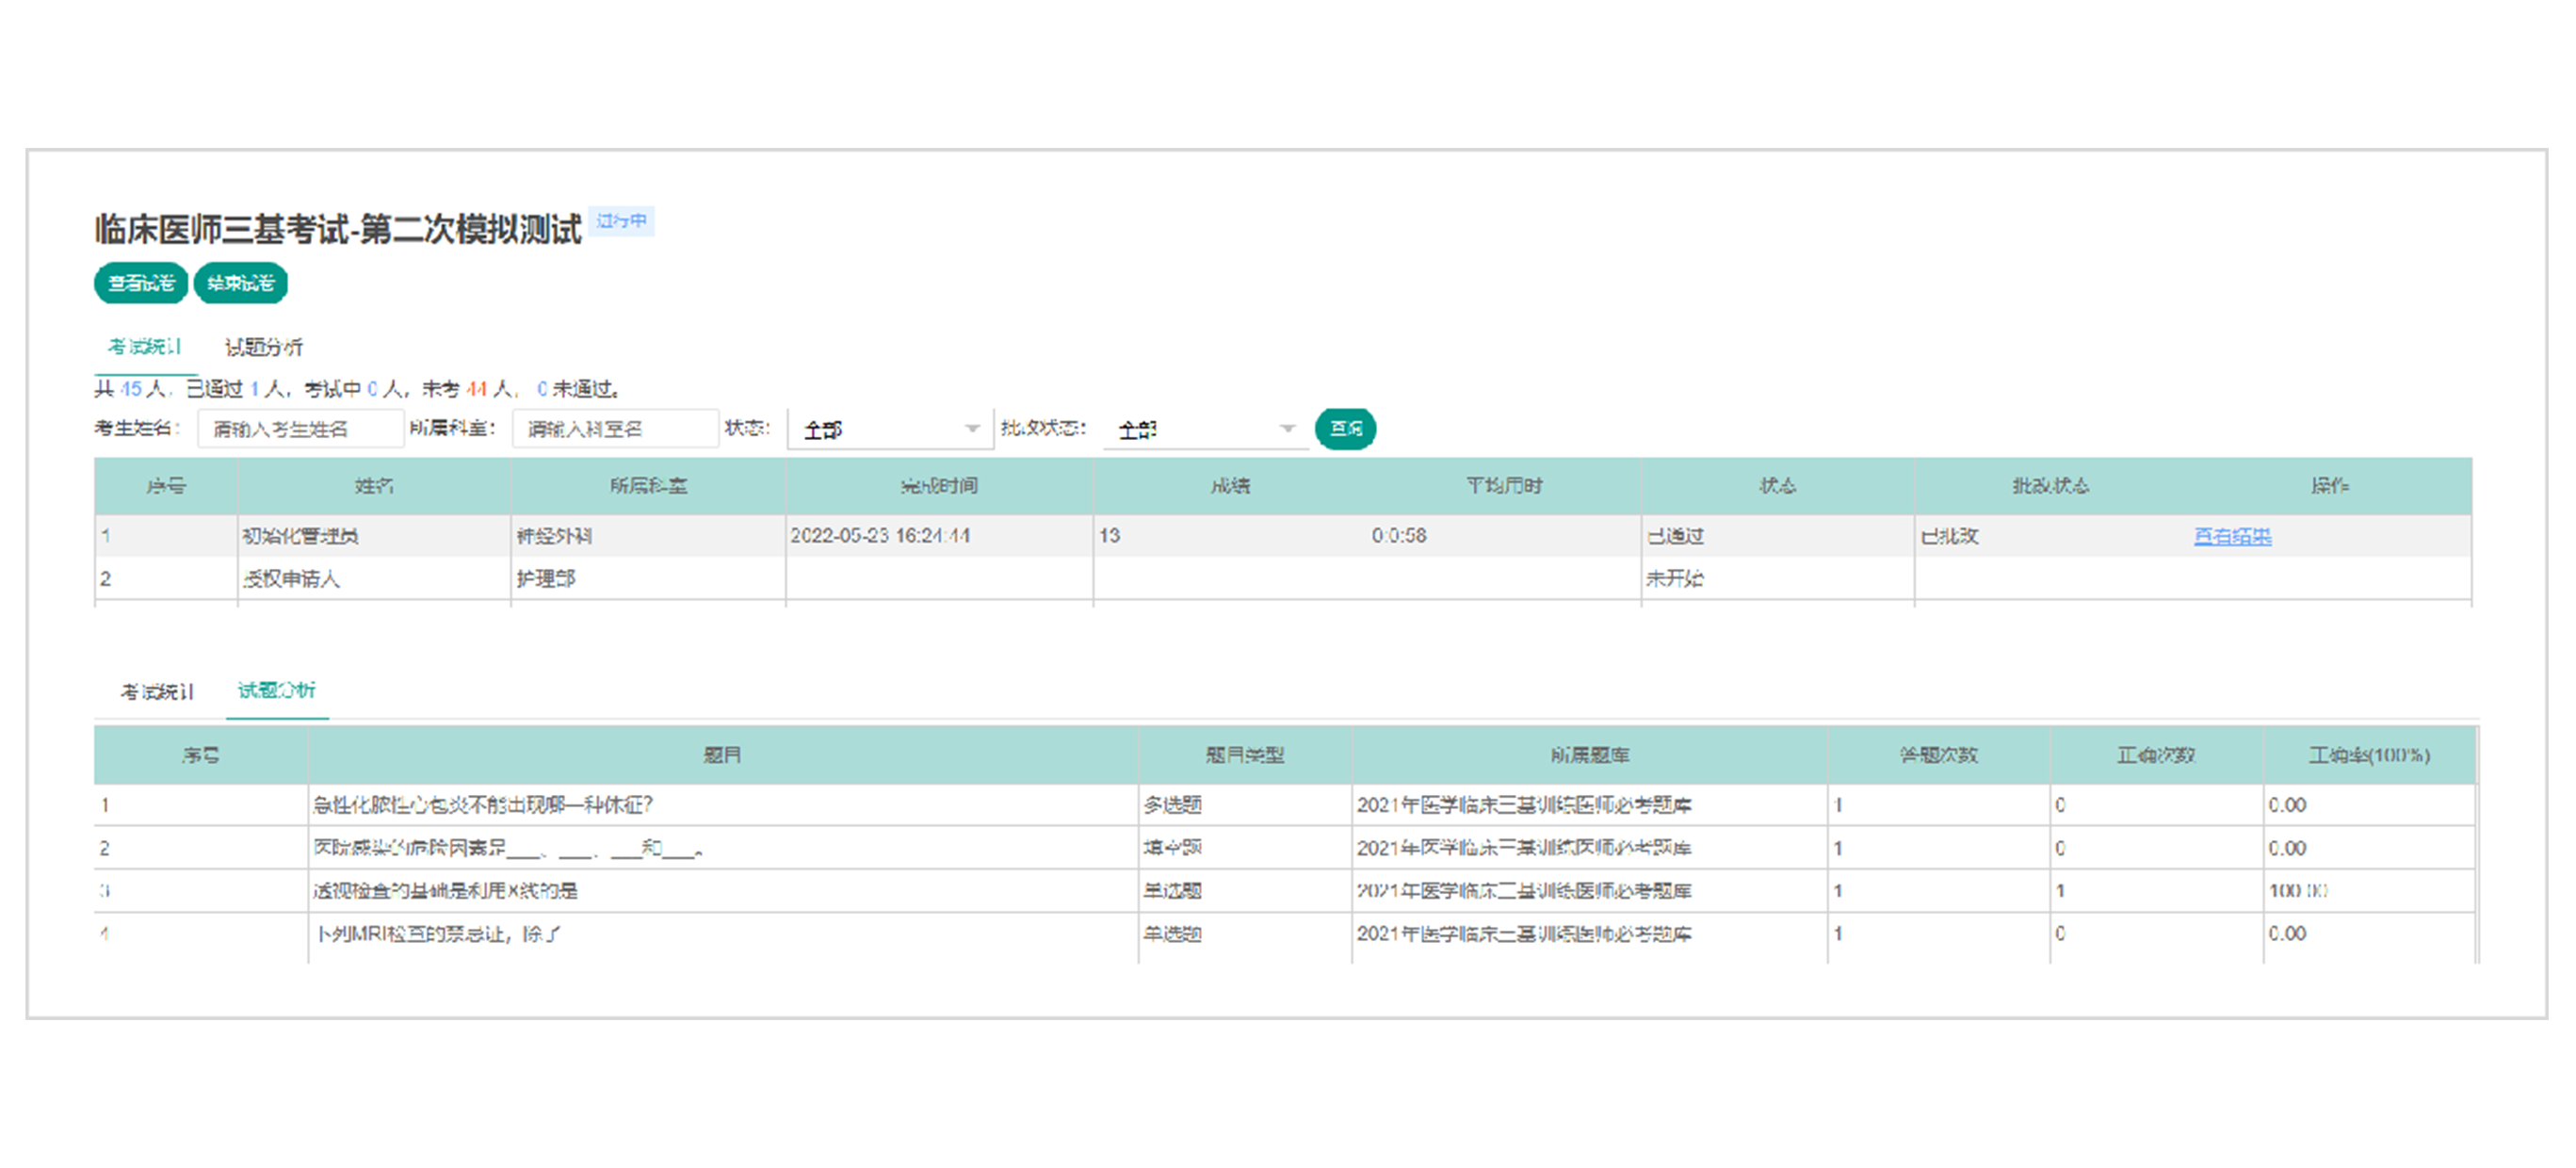This screenshot has width=2576, height=1168.
Task: Click the 完成时间 column header
Action: coord(938,486)
